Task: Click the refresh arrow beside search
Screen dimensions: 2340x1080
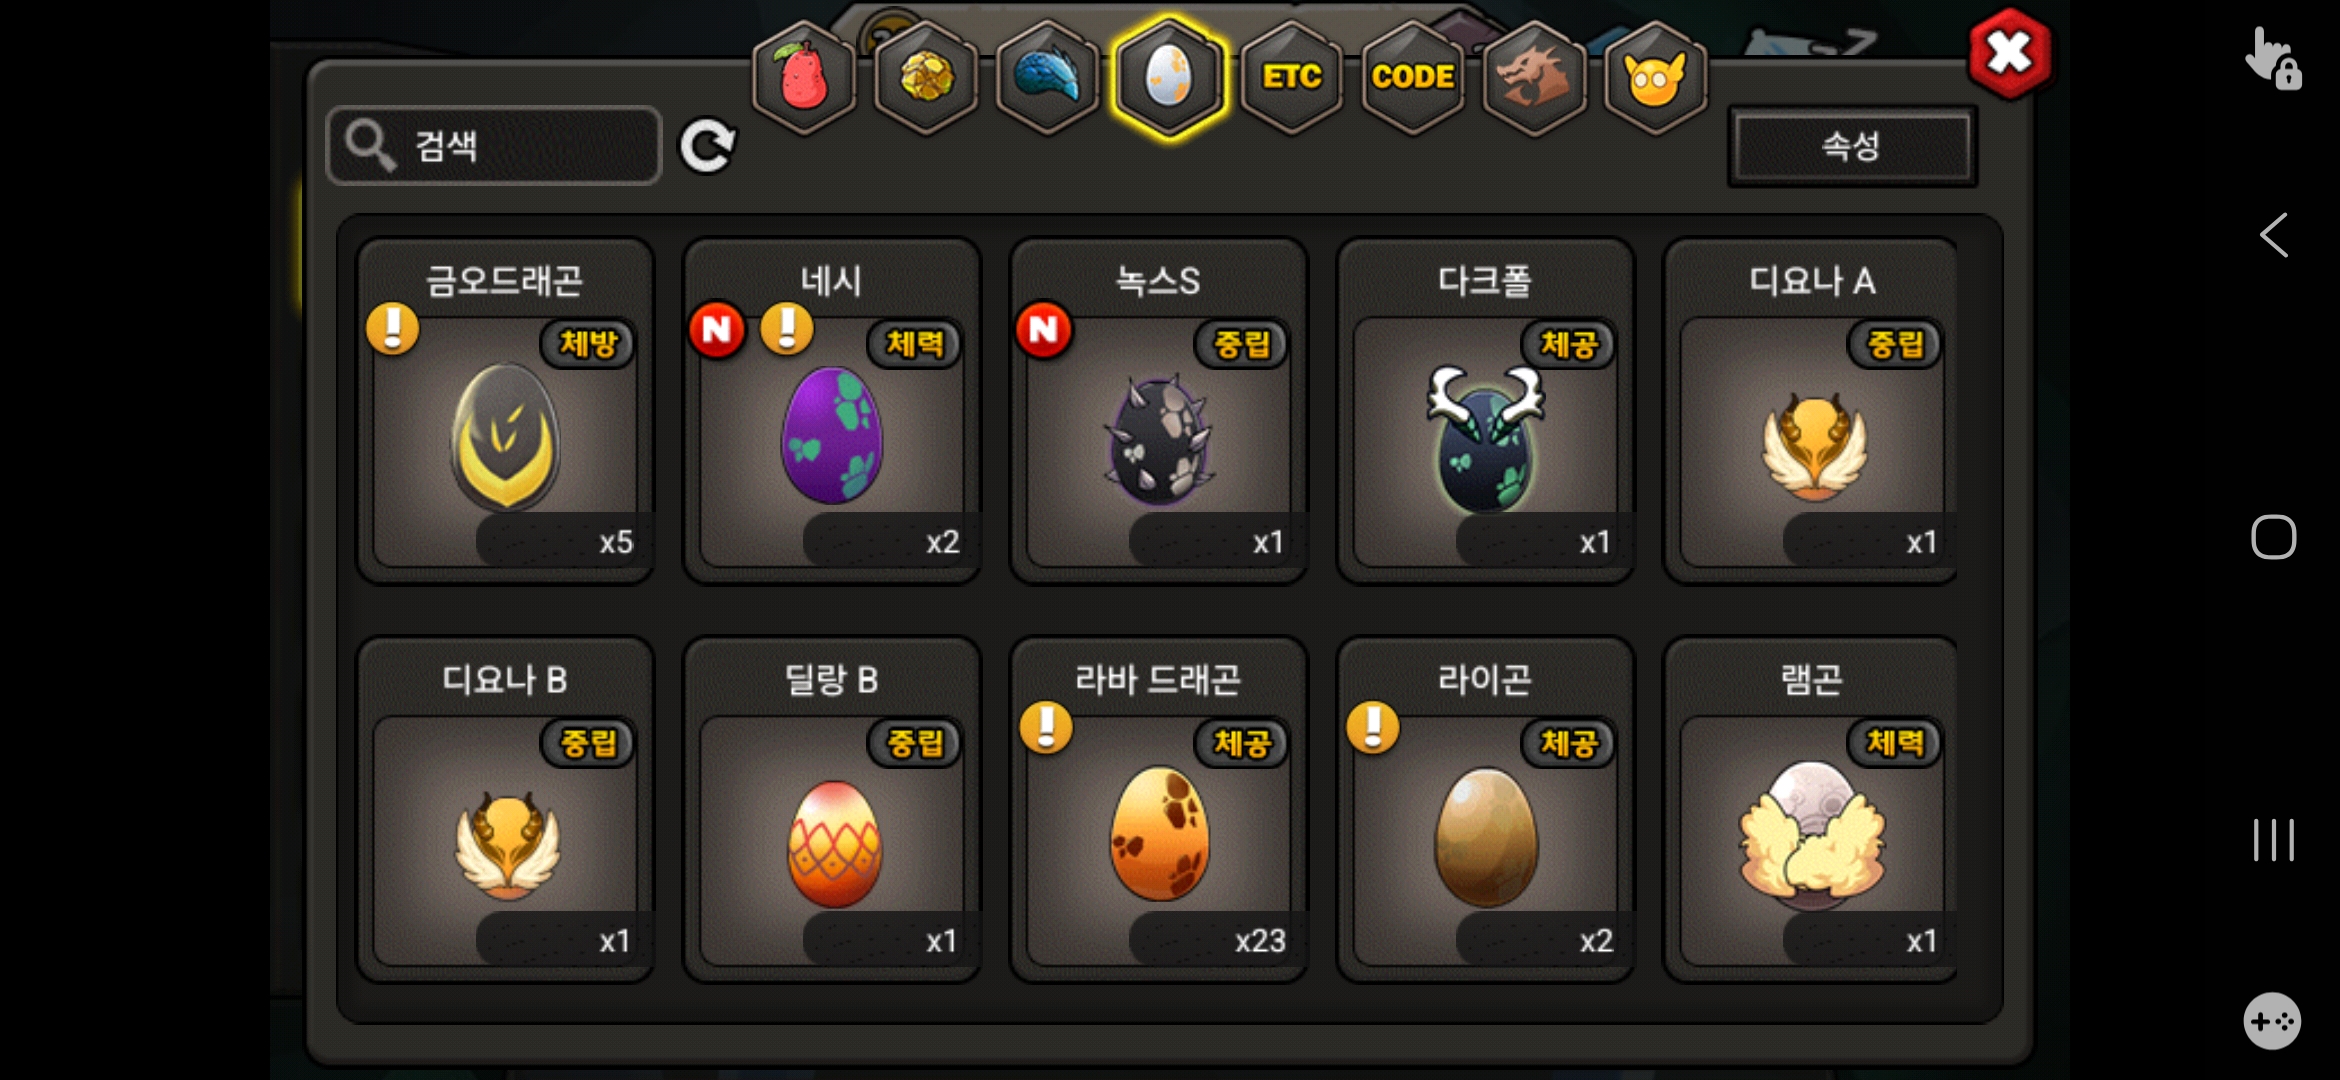Action: (707, 147)
